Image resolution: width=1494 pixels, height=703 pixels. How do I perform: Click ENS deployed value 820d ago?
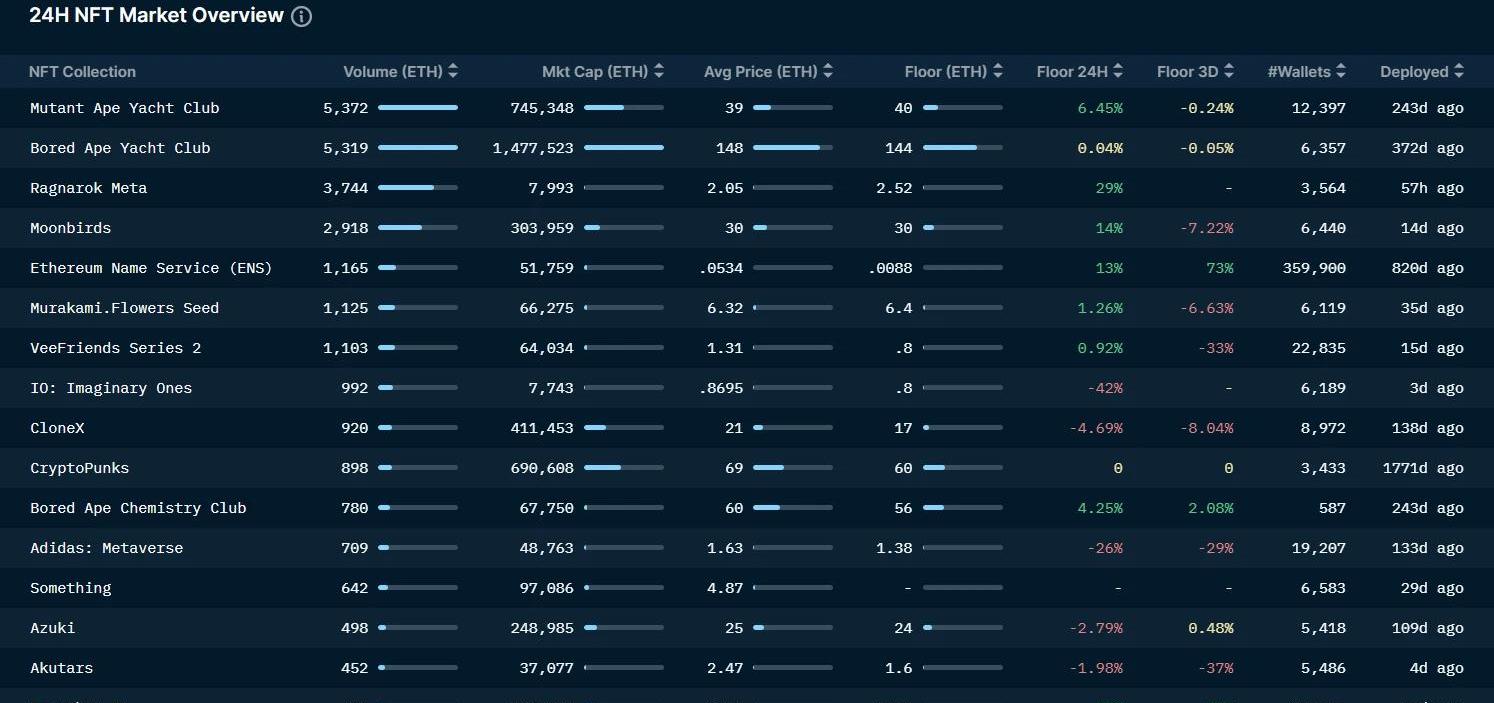[x=1427, y=268]
